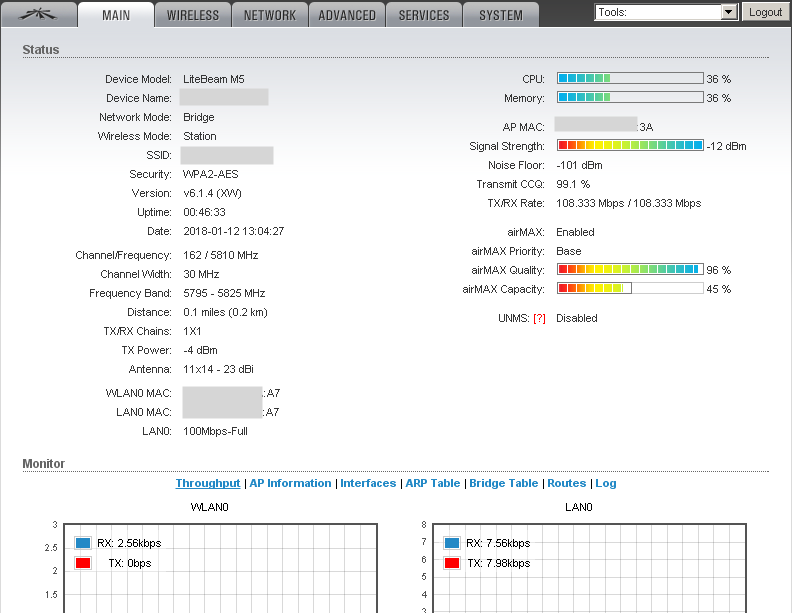Show the Interfaces monitor
This screenshot has height=613, width=792.
pos(368,483)
